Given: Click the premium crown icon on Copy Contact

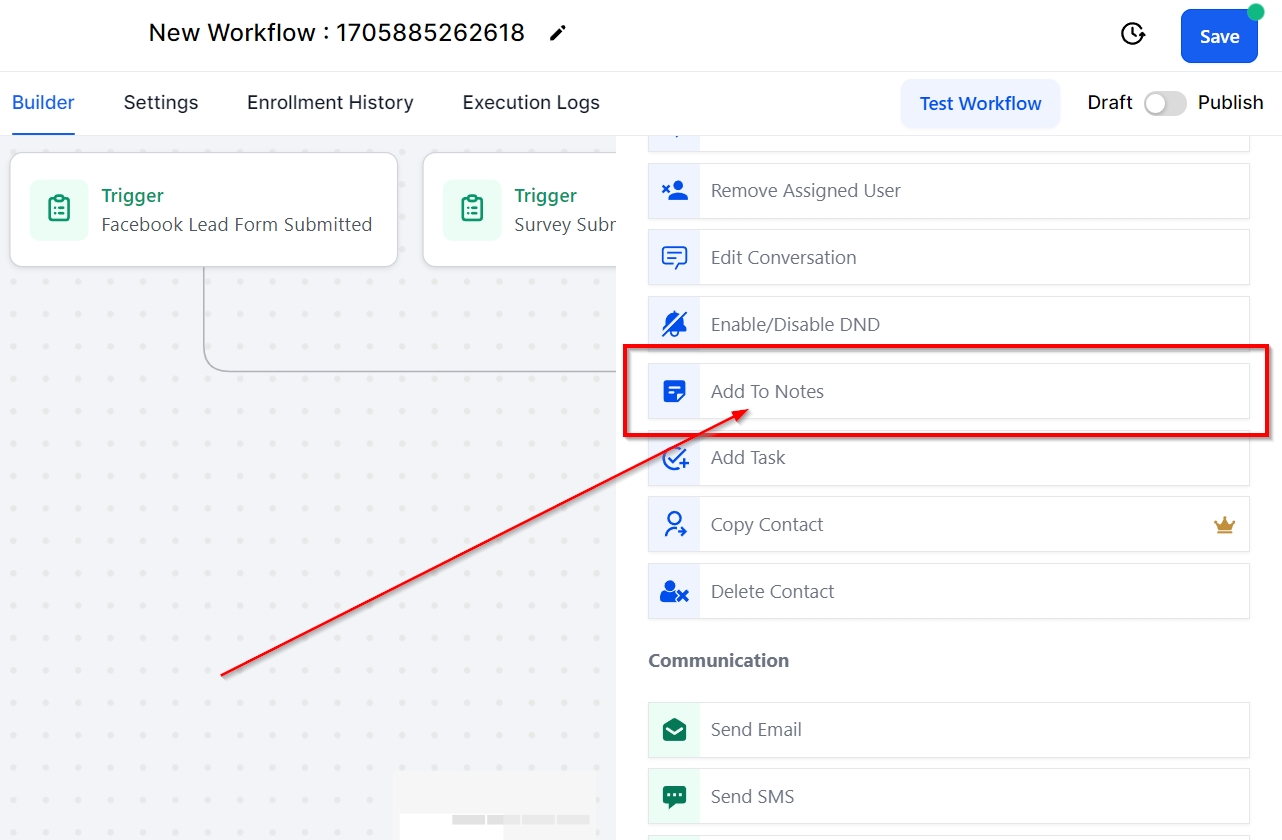Looking at the screenshot, I should [x=1224, y=525].
